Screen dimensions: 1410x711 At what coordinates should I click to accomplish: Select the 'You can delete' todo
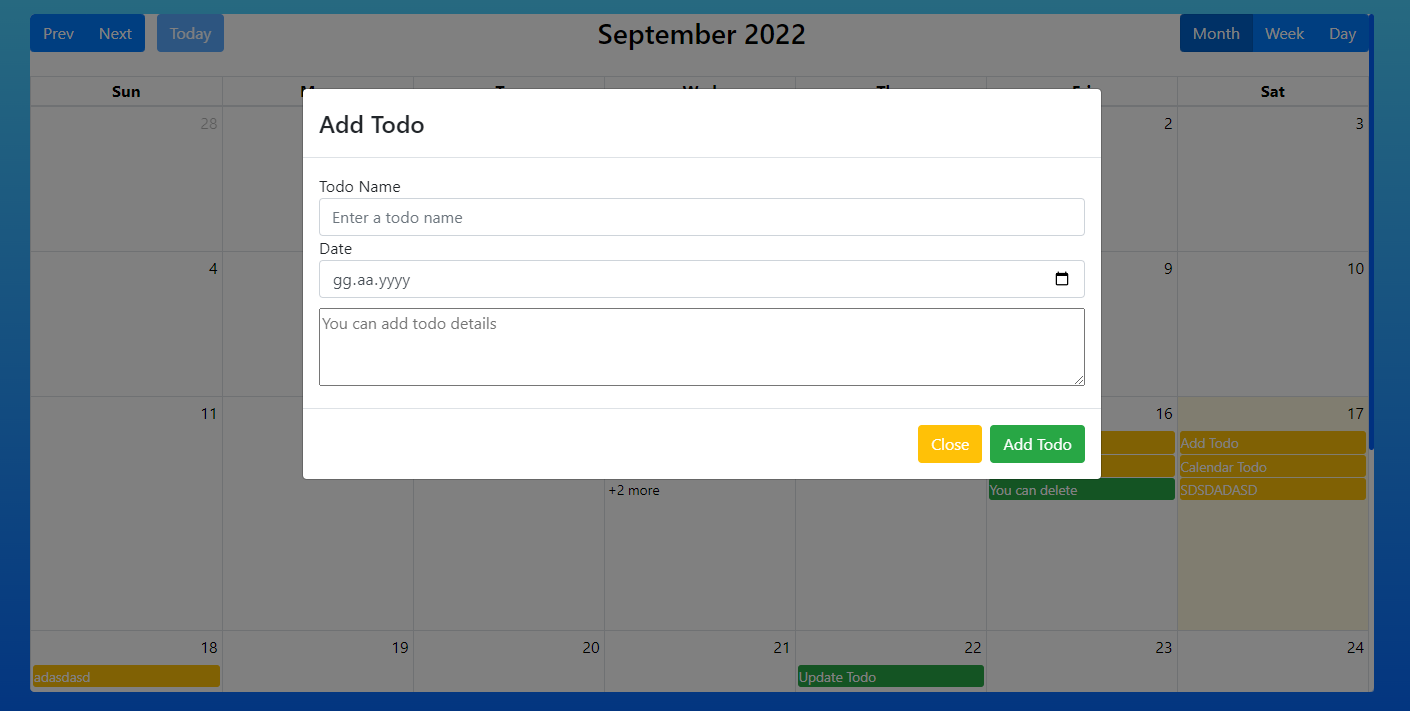[x=1080, y=489]
